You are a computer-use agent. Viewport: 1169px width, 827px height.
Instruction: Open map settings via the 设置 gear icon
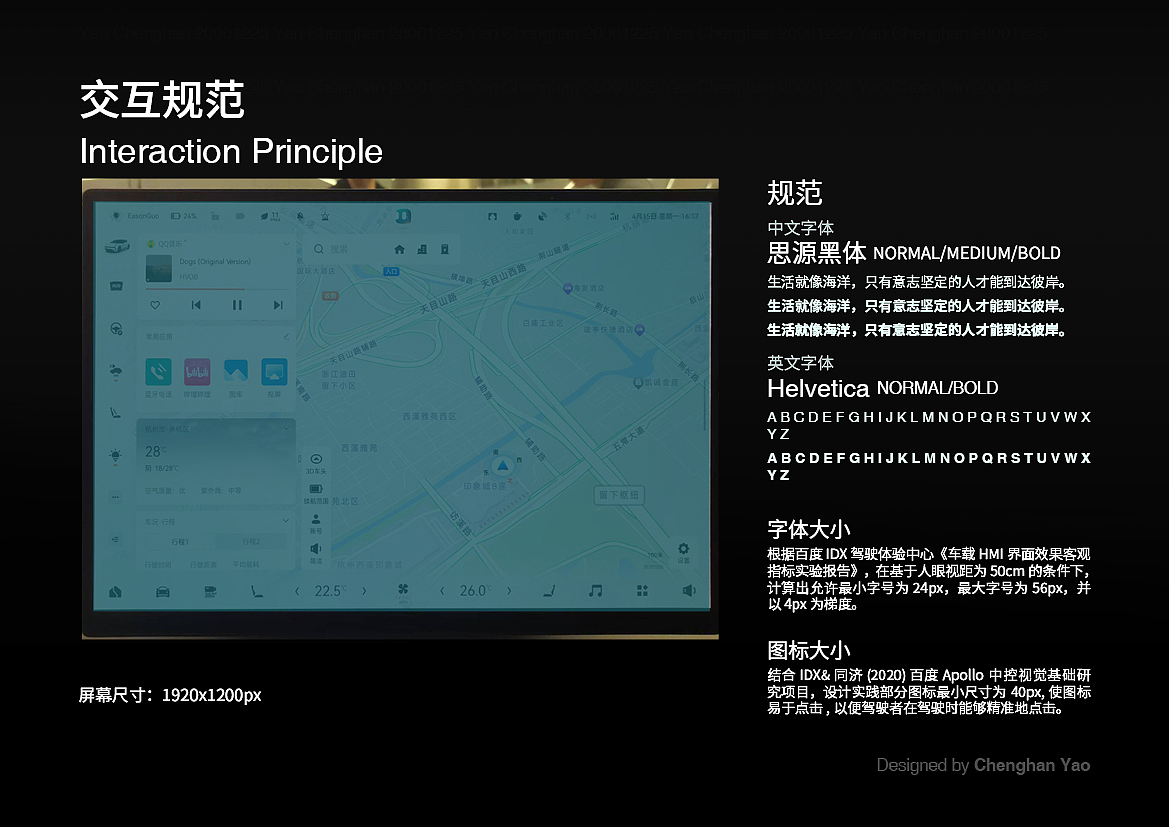click(683, 547)
